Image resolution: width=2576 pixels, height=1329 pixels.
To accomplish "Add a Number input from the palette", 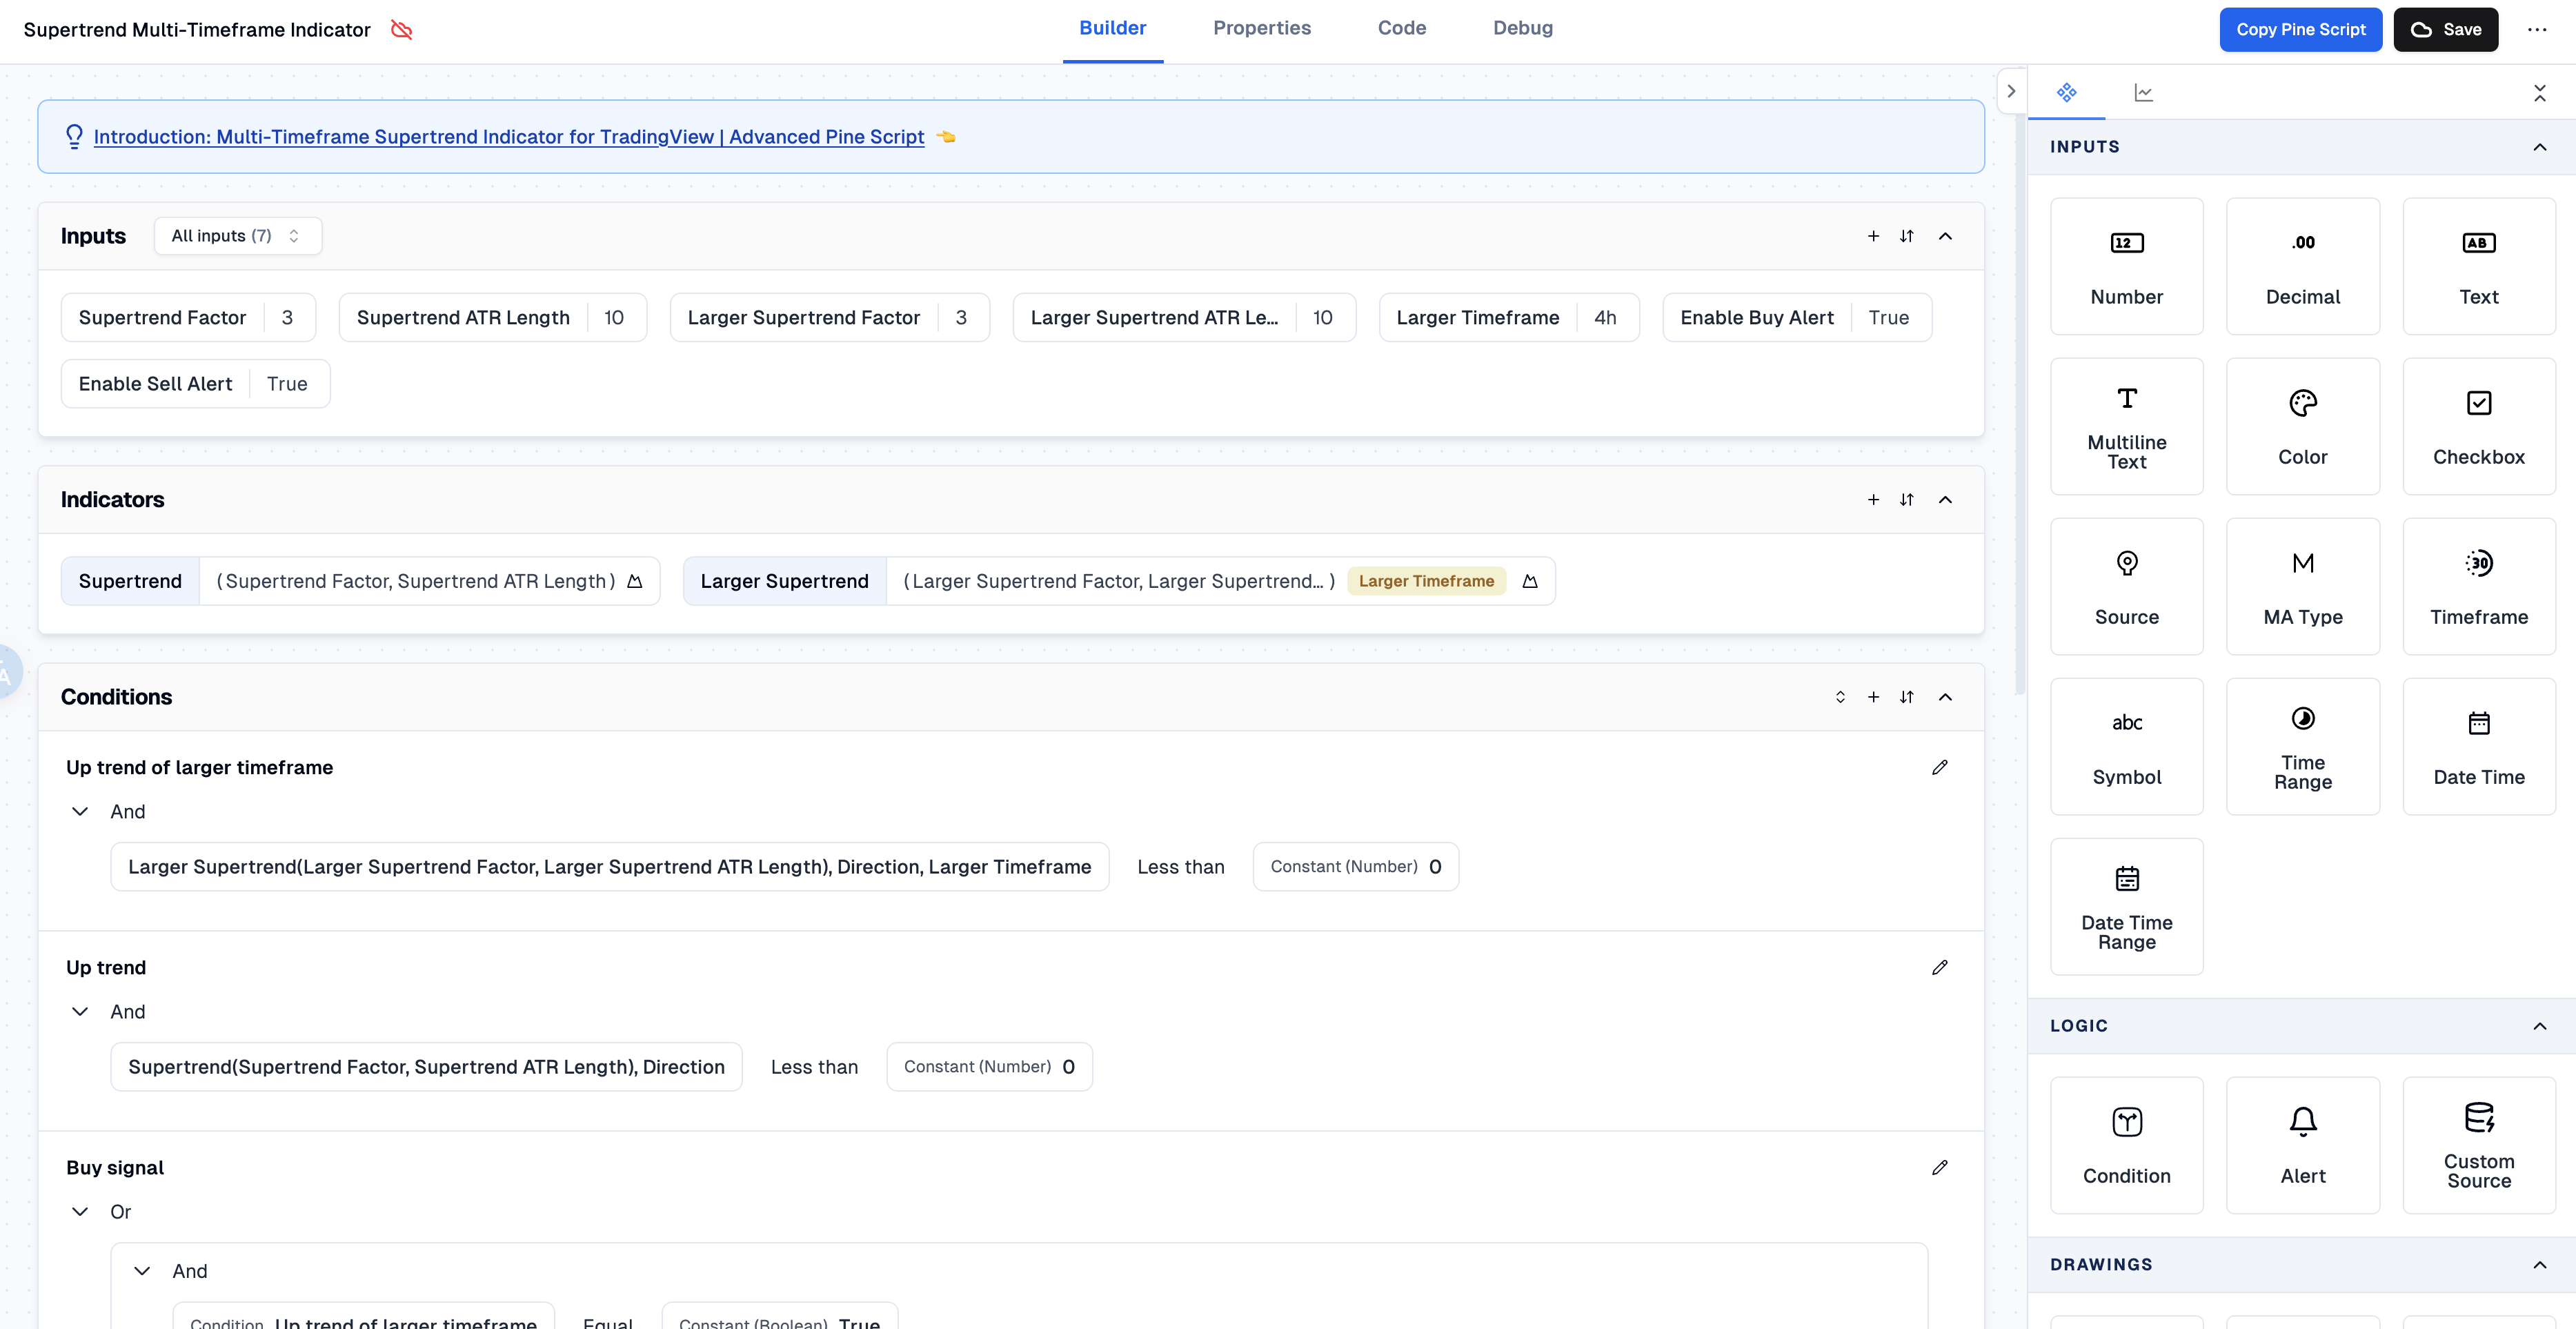I will (2126, 266).
